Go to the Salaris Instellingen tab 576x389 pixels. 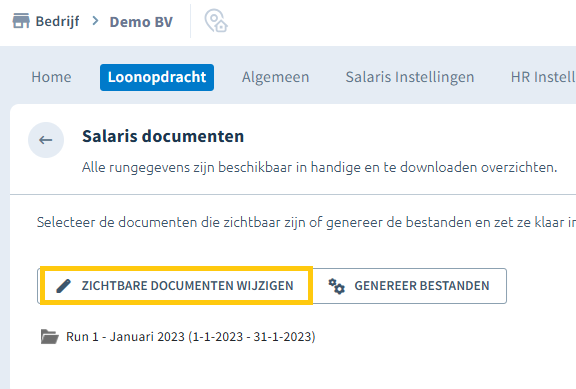click(x=410, y=77)
